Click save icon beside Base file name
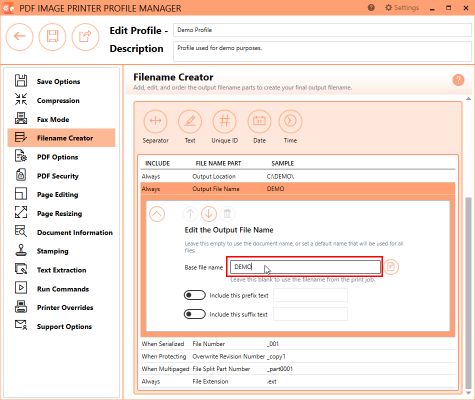Image resolution: width=475 pixels, height=400 pixels. (x=391, y=267)
